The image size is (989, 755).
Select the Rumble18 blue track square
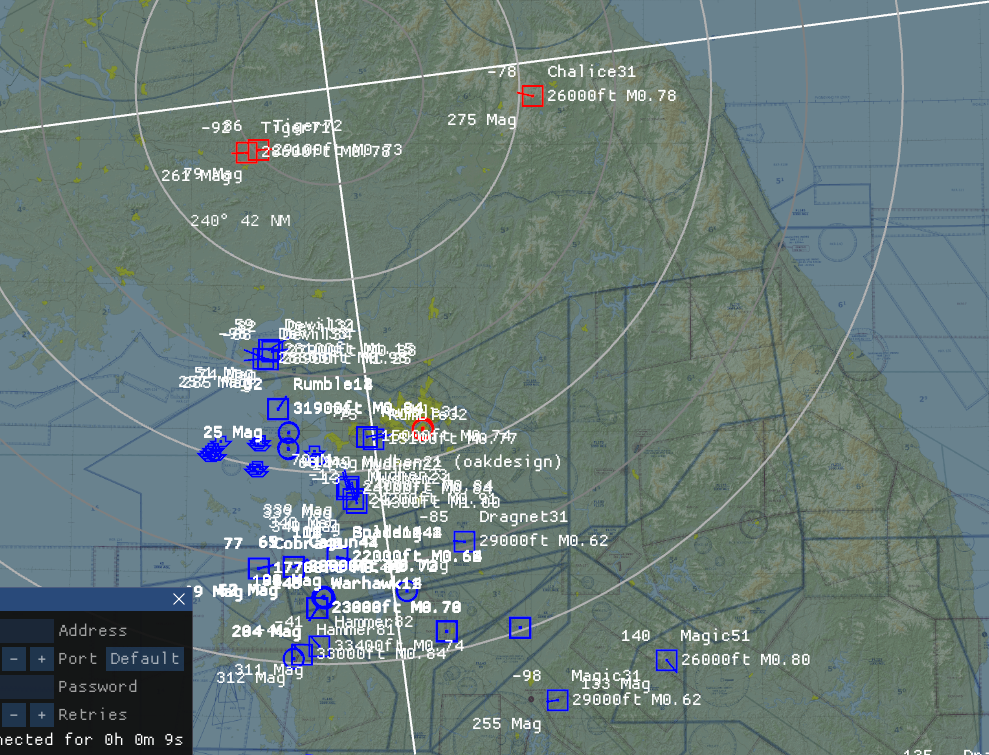coord(278,408)
